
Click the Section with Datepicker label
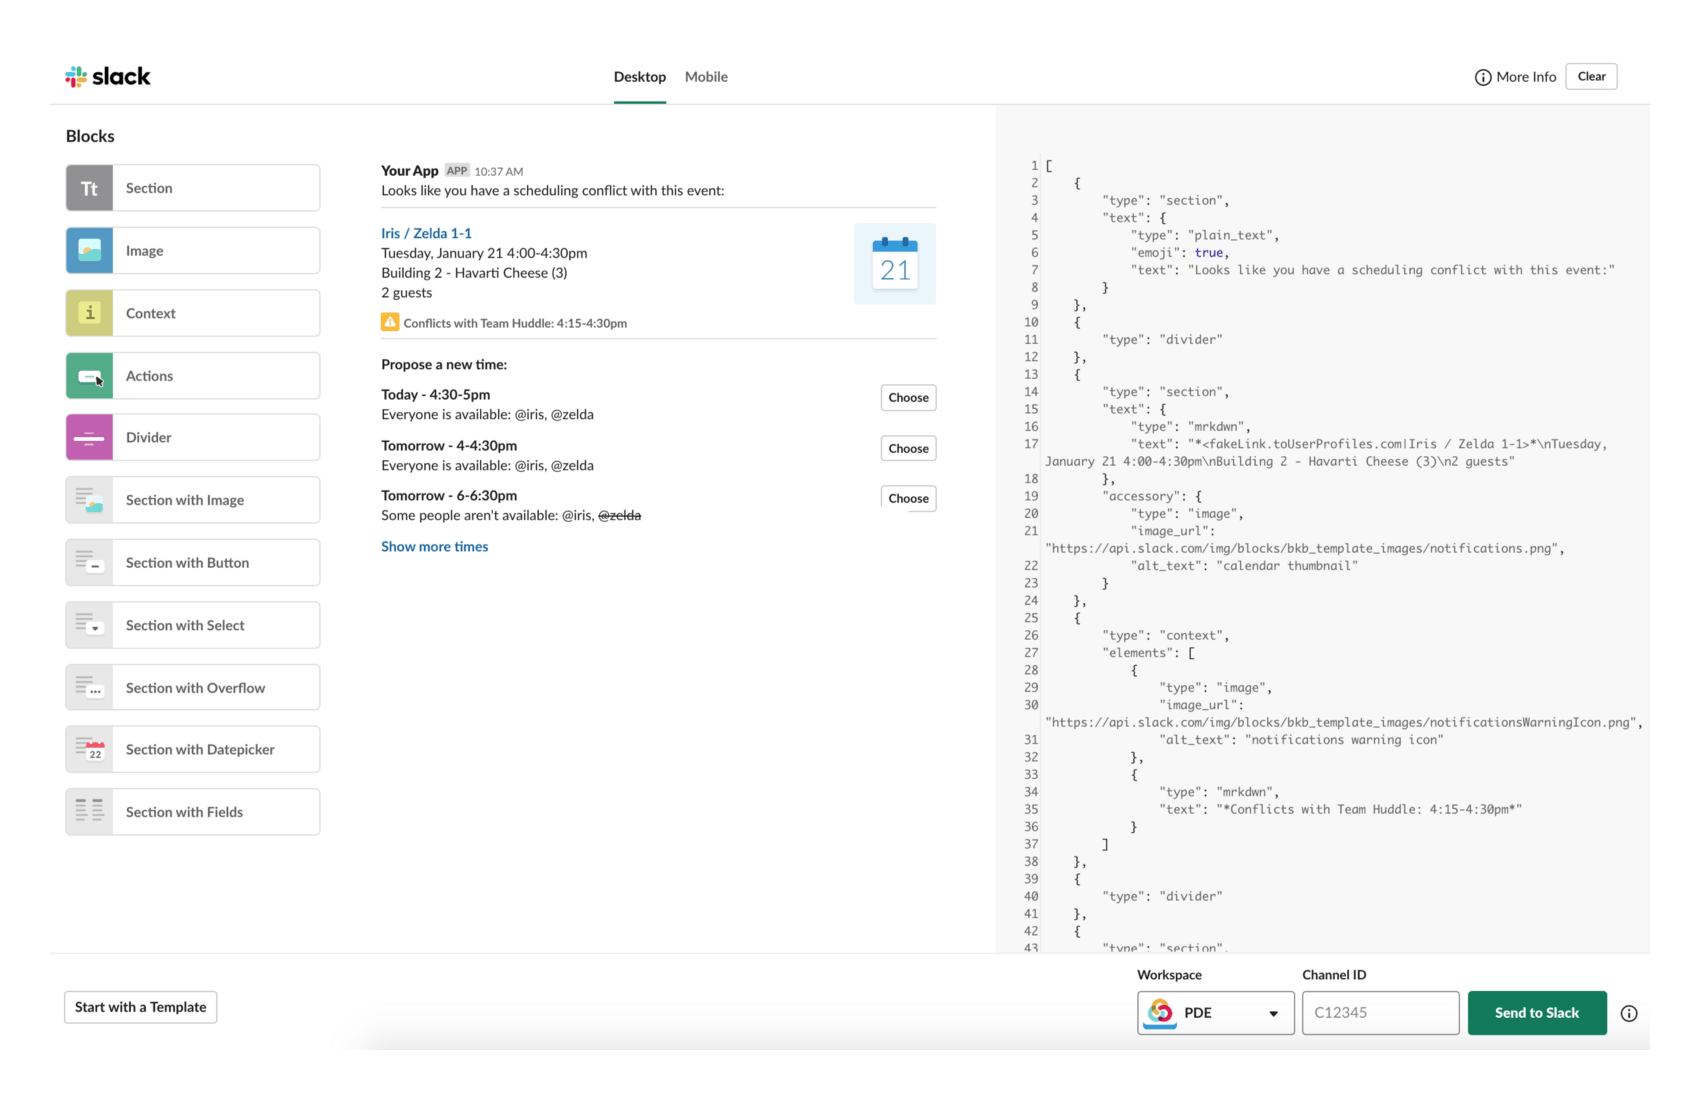point(200,750)
